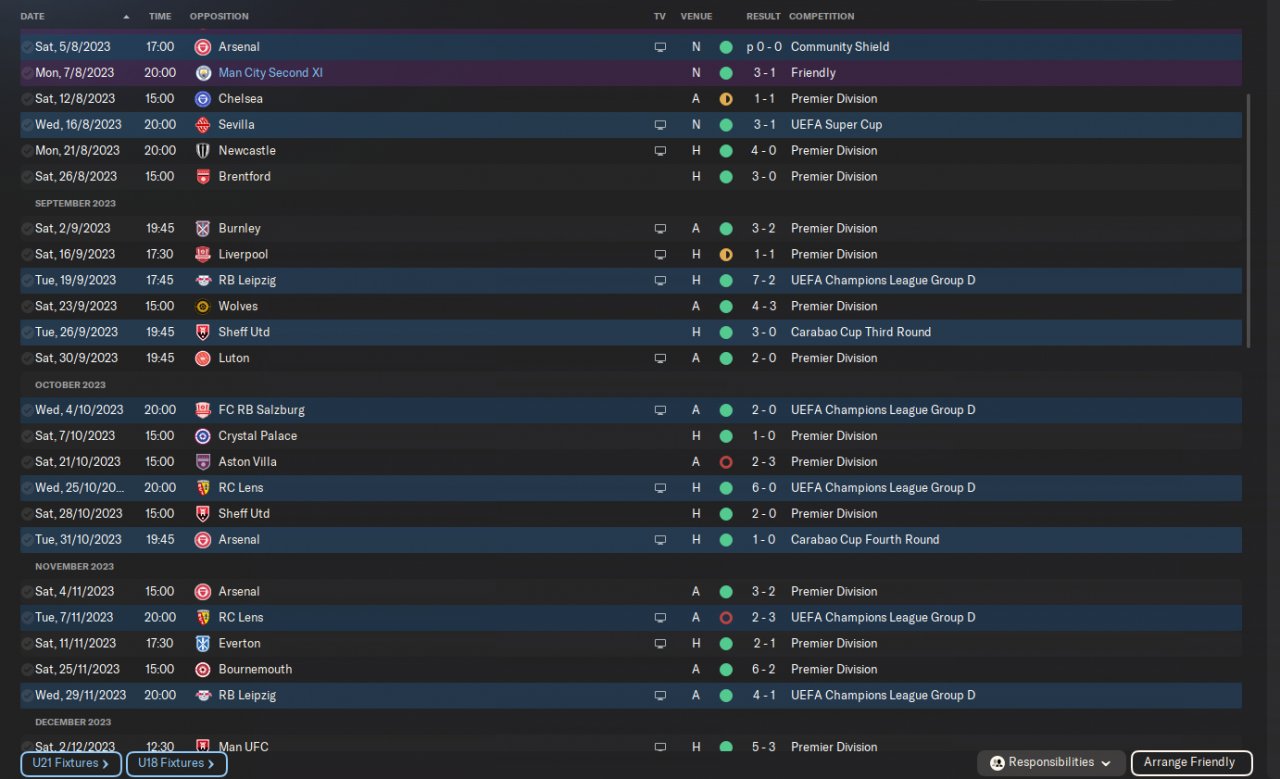Image resolution: width=1280 pixels, height=779 pixels.
Task: Click the red loss indicator on the Aston Villa row
Action: point(726,462)
